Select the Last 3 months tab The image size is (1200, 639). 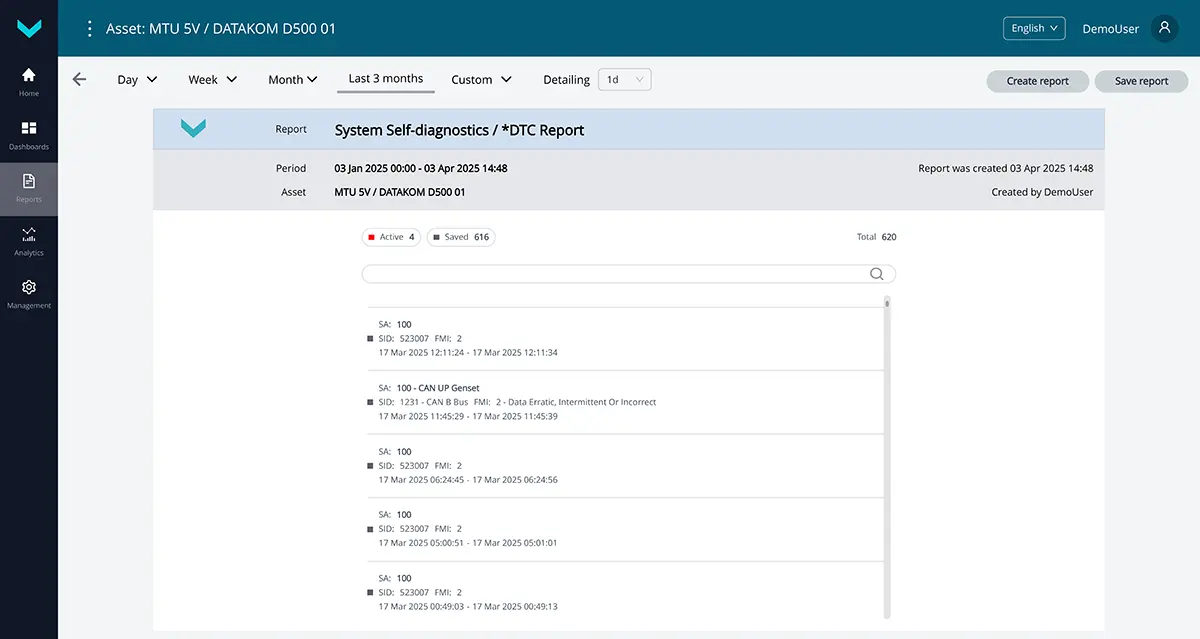(x=385, y=79)
